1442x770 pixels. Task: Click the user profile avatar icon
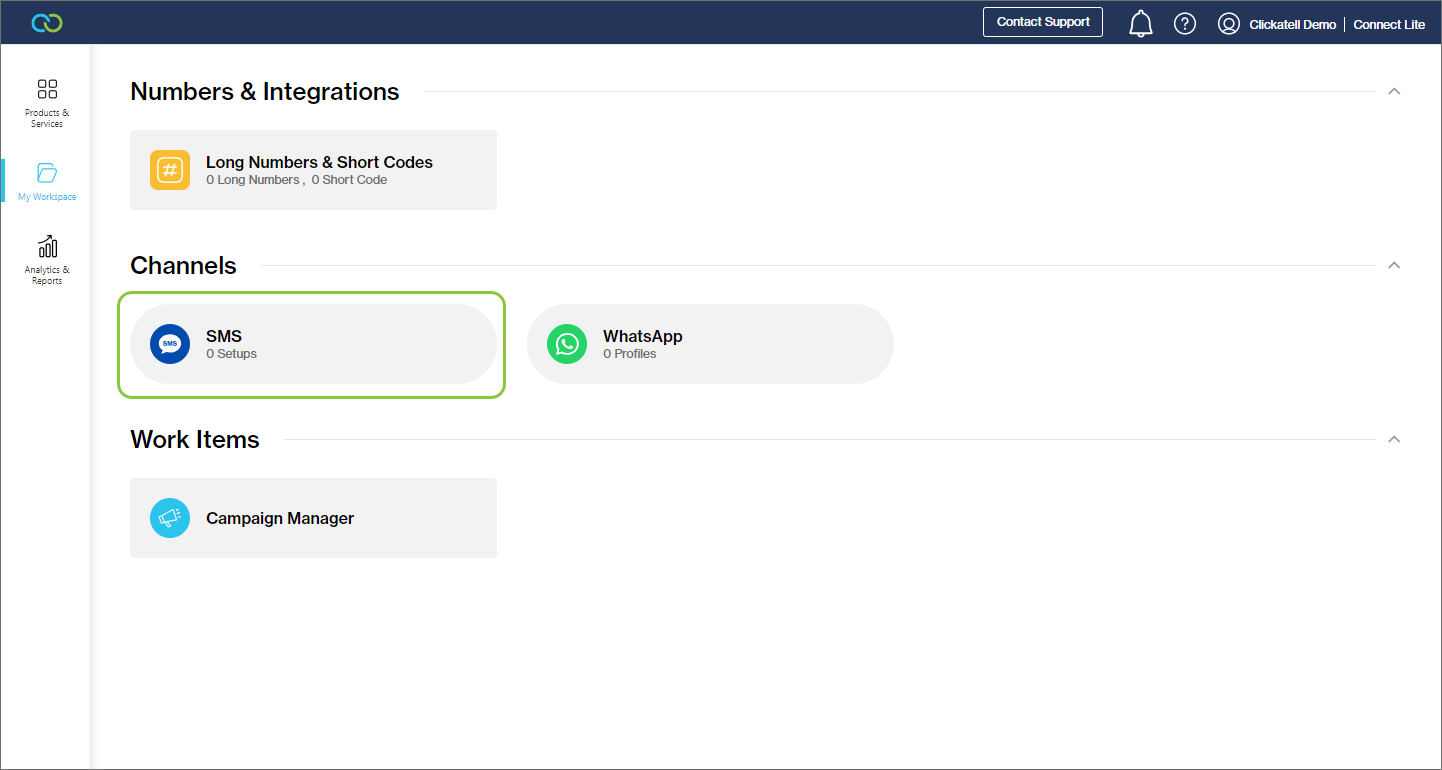click(x=1229, y=24)
